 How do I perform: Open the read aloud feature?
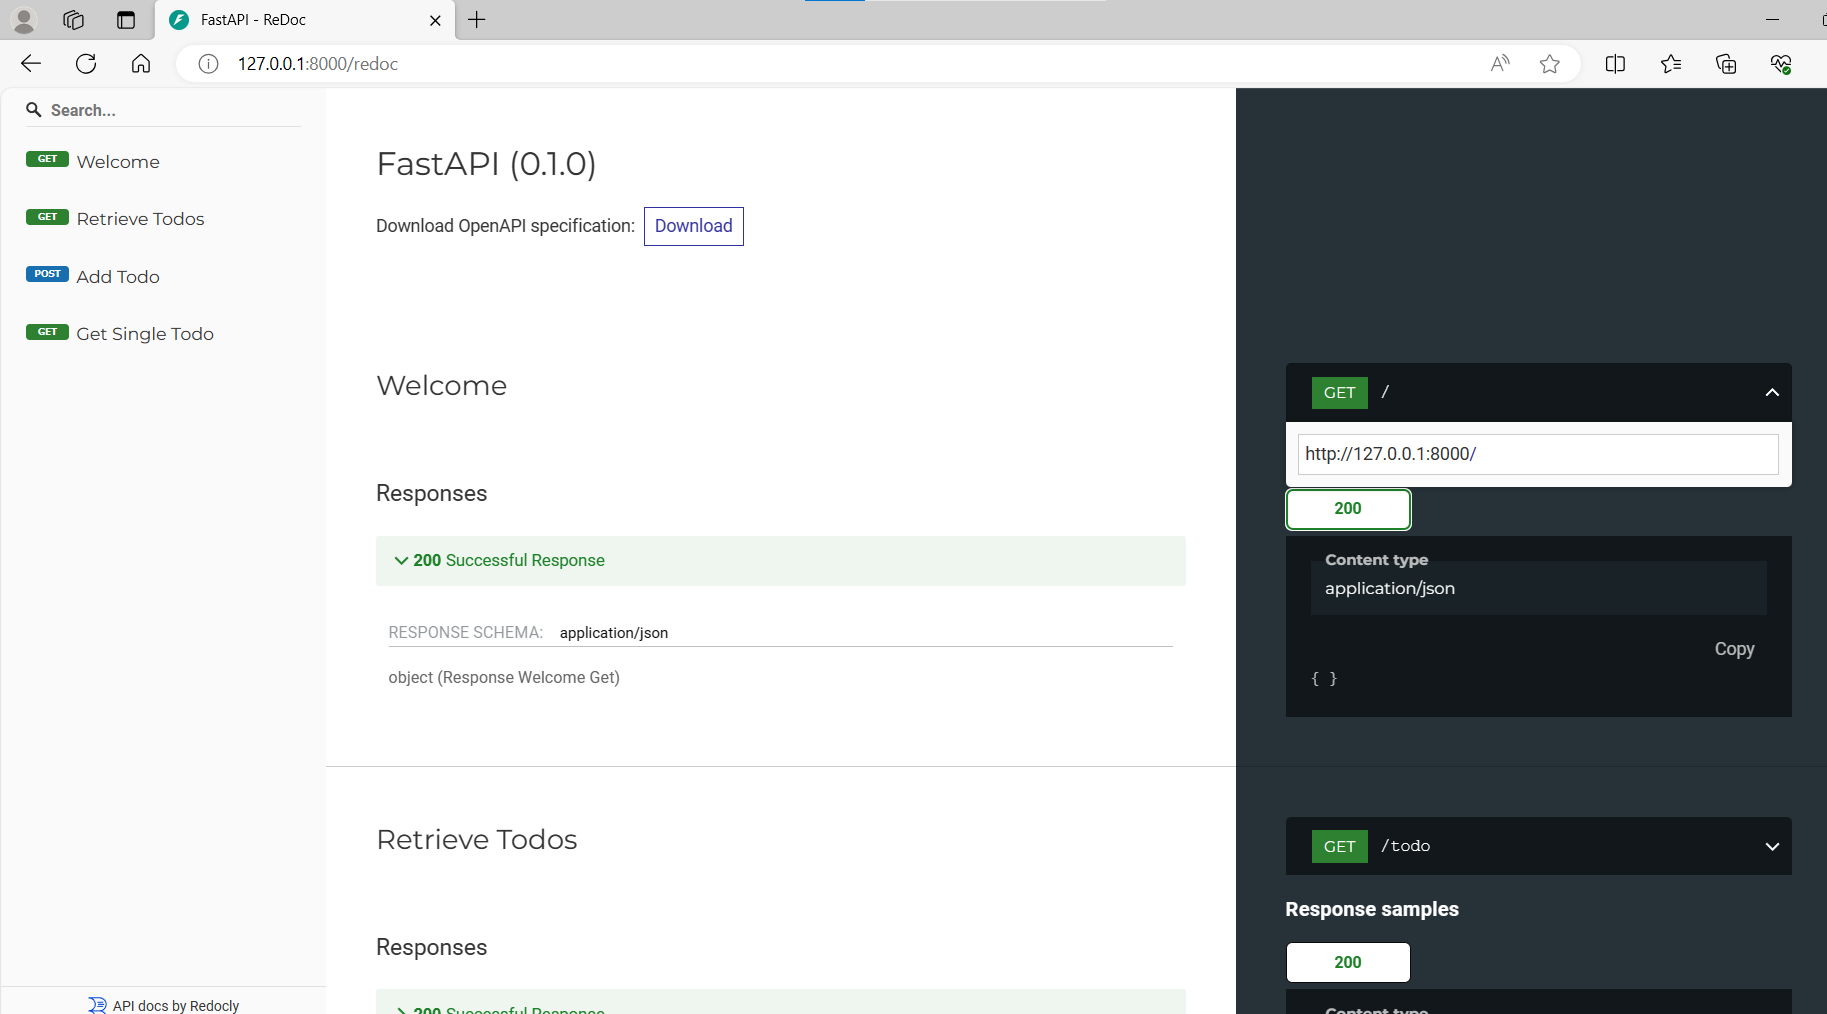[1500, 64]
